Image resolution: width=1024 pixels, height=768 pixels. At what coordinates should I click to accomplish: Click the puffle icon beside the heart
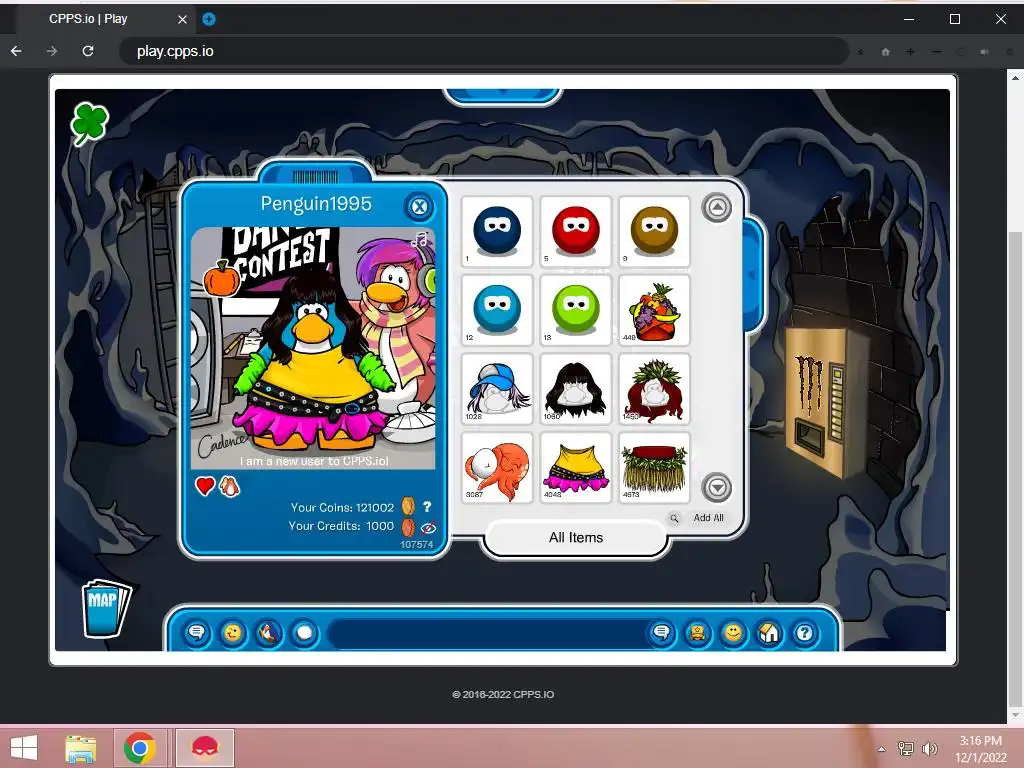point(229,486)
